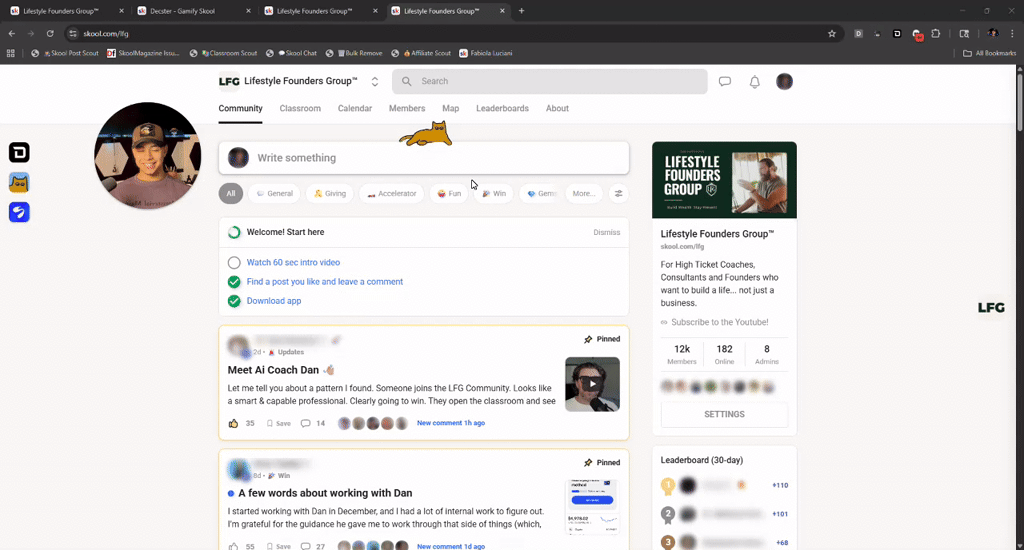Open Watch 60 sec intro video link
Image resolution: width=1024 pixels, height=550 pixels.
[x=293, y=263]
